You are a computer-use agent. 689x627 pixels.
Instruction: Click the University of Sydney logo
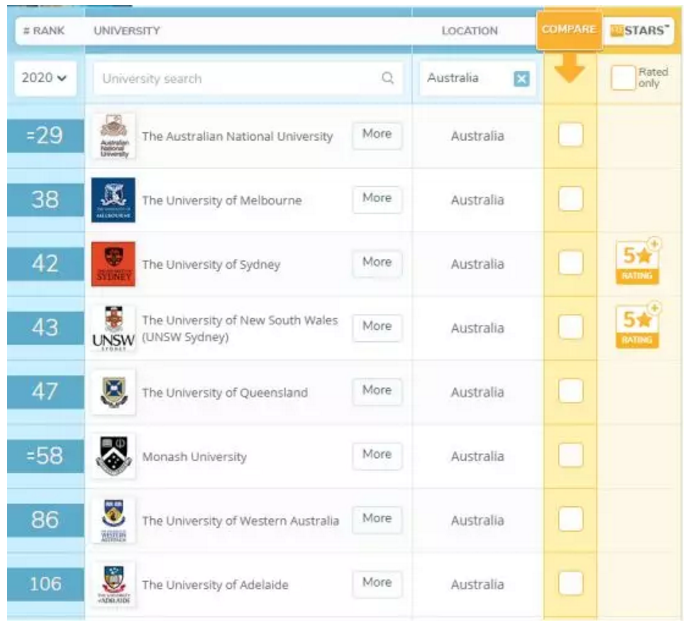click(x=113, y=264)
